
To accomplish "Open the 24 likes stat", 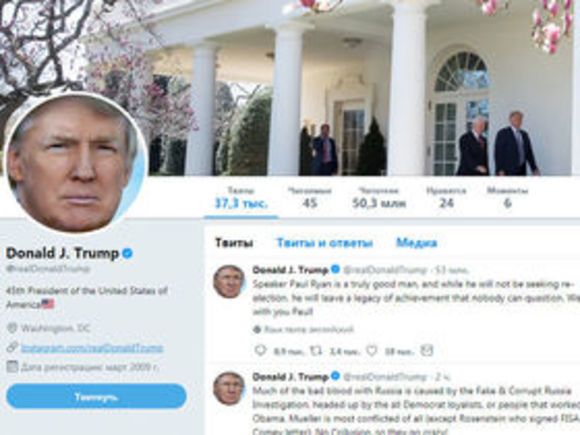I will click(x=446, y=198).
